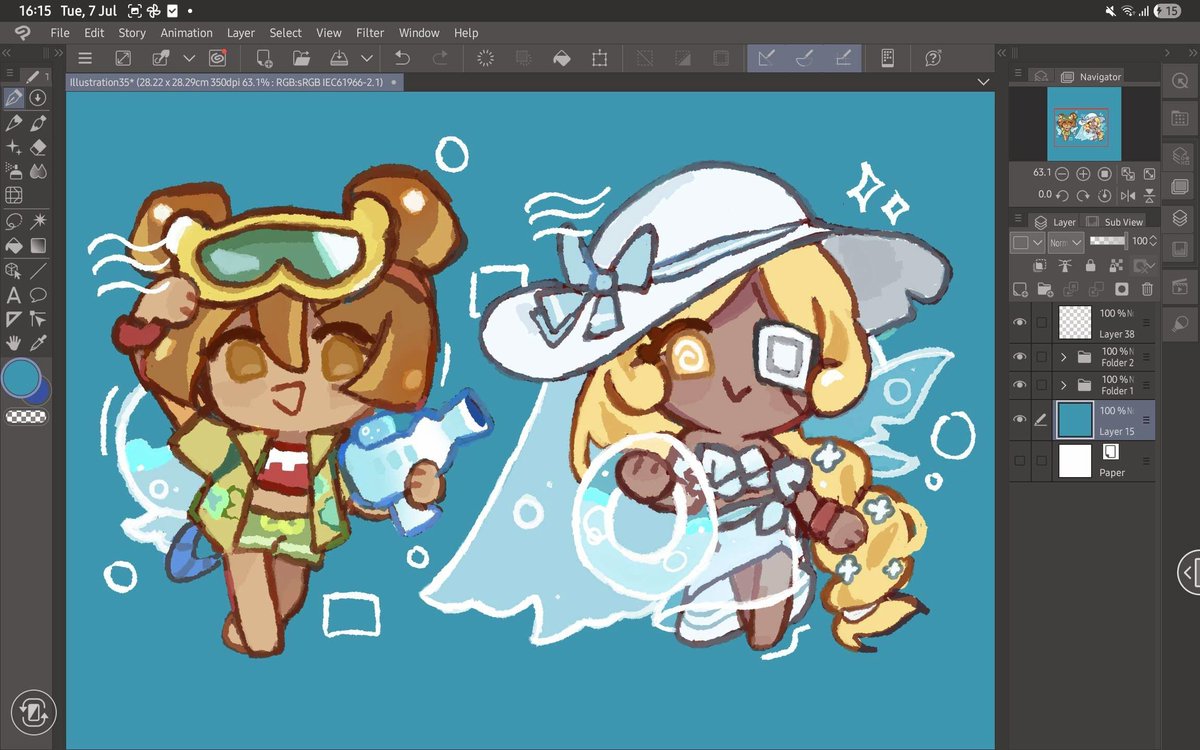Select the Fill bucket tool in toolbox
The height and width of the screenshot is (750, 1200).
click(x=14, y=245)
